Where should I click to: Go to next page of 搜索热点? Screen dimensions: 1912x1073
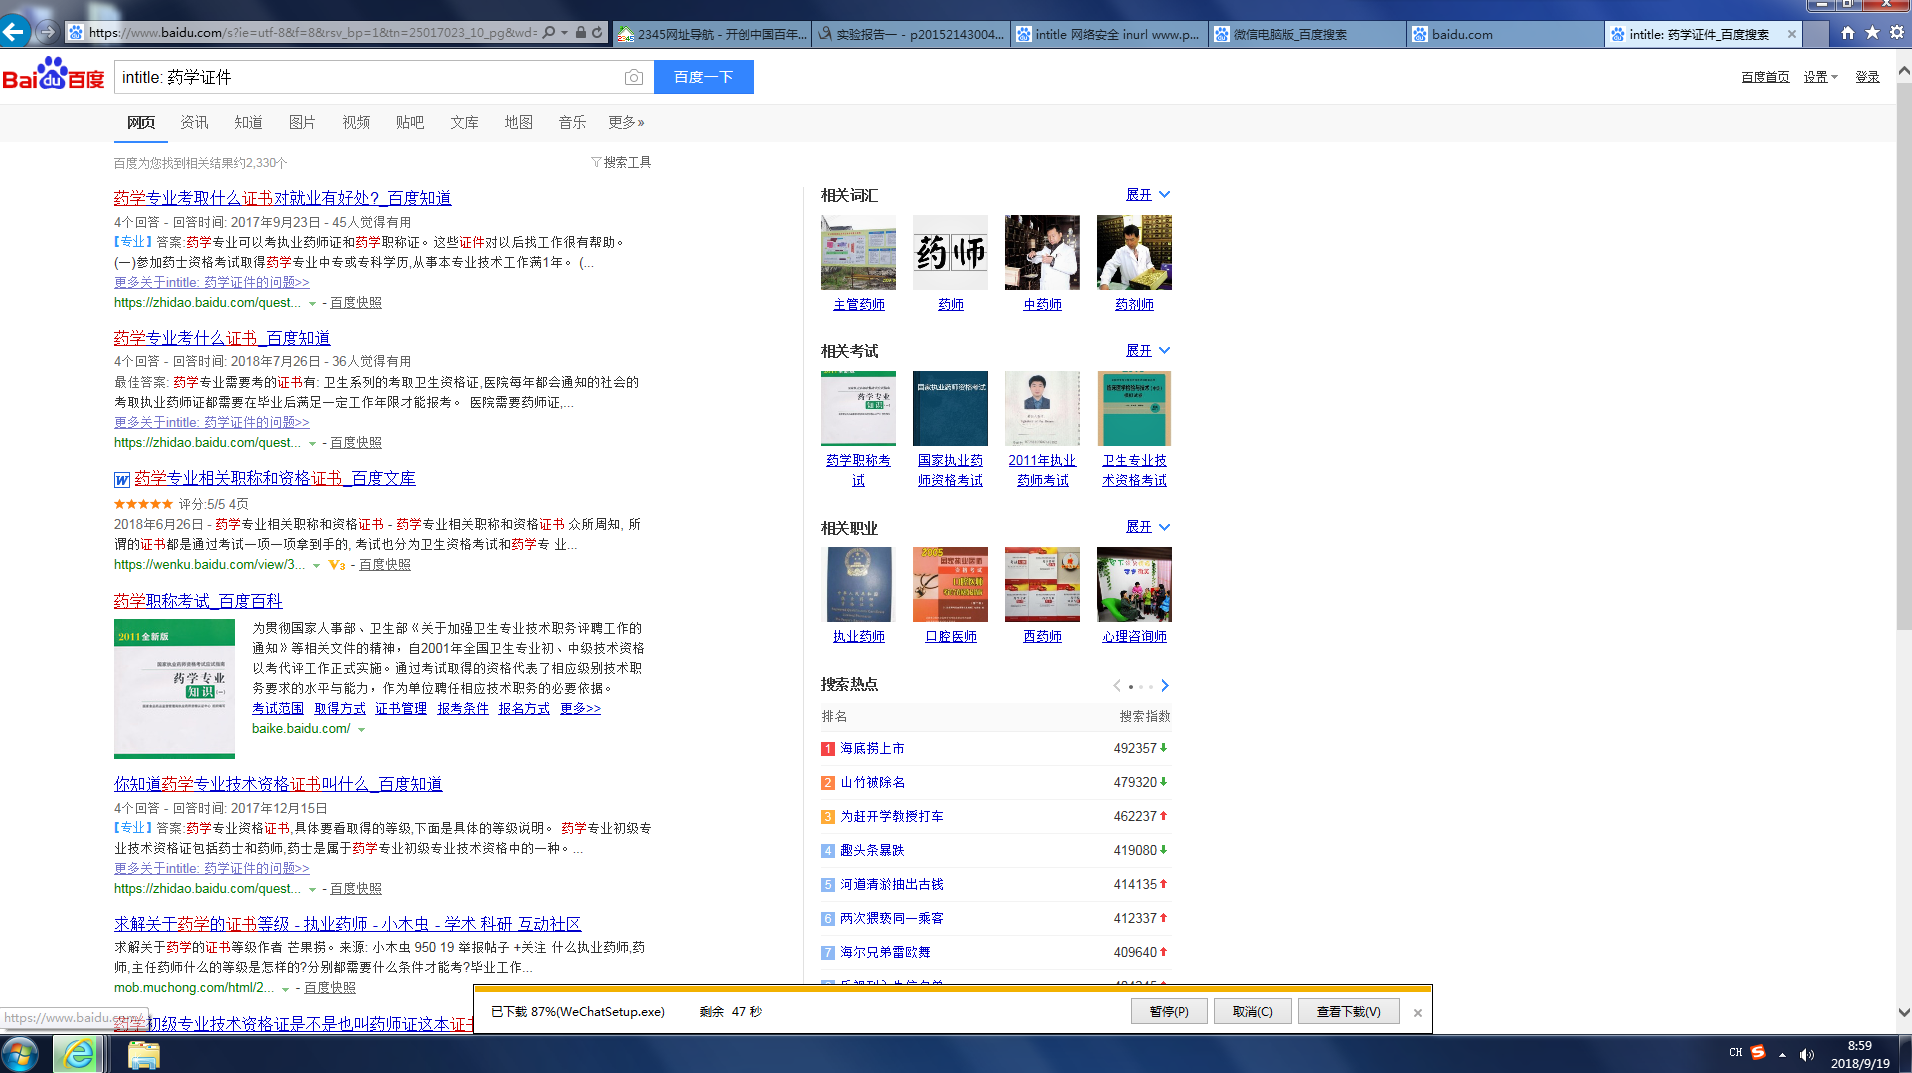[1165, 685]
